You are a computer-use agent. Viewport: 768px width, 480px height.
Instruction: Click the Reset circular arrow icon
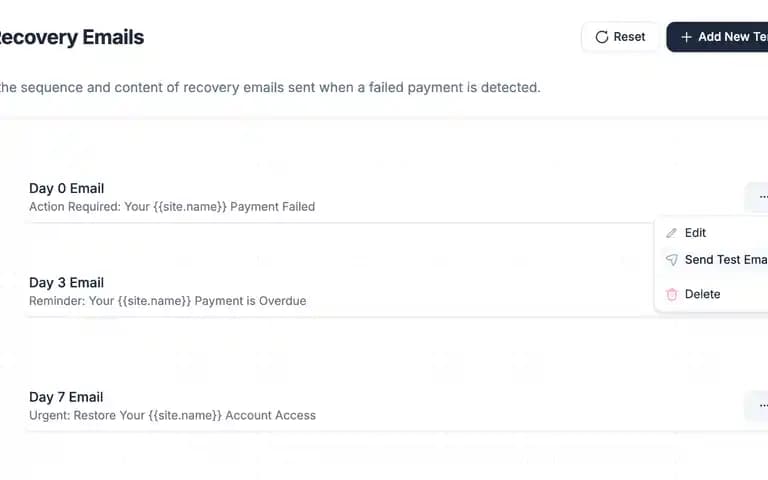(601, 37)
